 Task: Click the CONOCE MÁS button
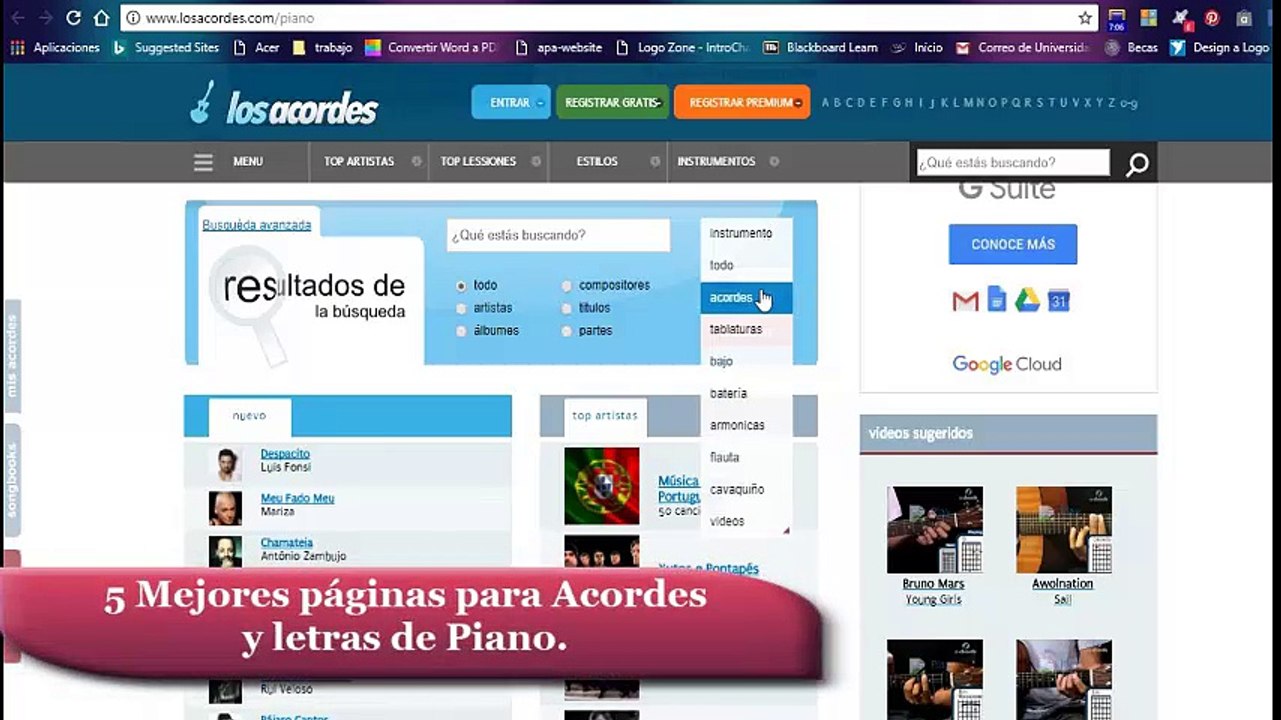coord(1013,244)
